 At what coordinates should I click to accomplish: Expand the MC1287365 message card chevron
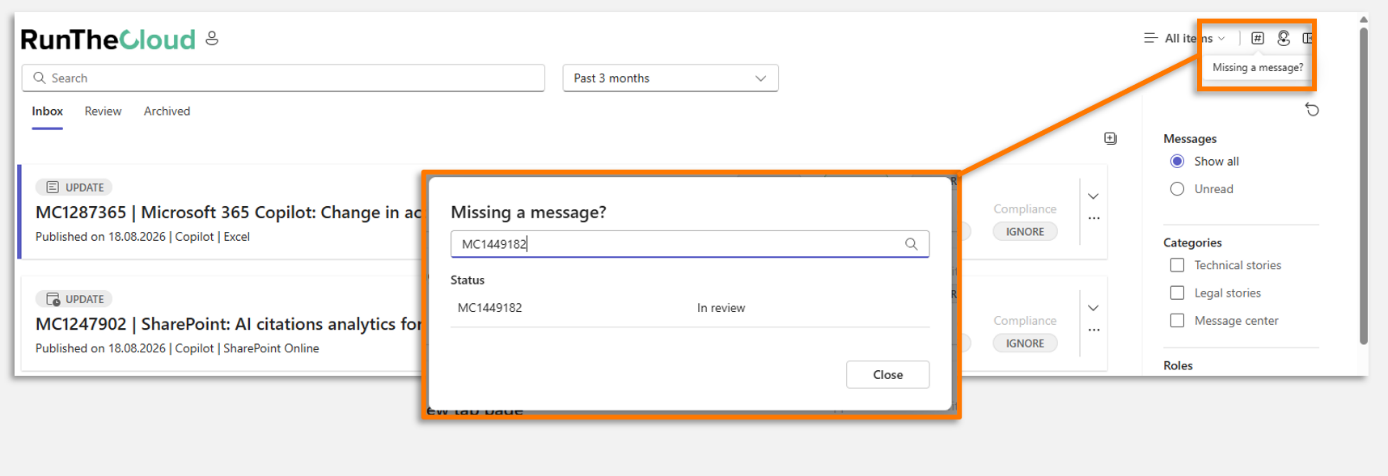[x=1093, y=196]
